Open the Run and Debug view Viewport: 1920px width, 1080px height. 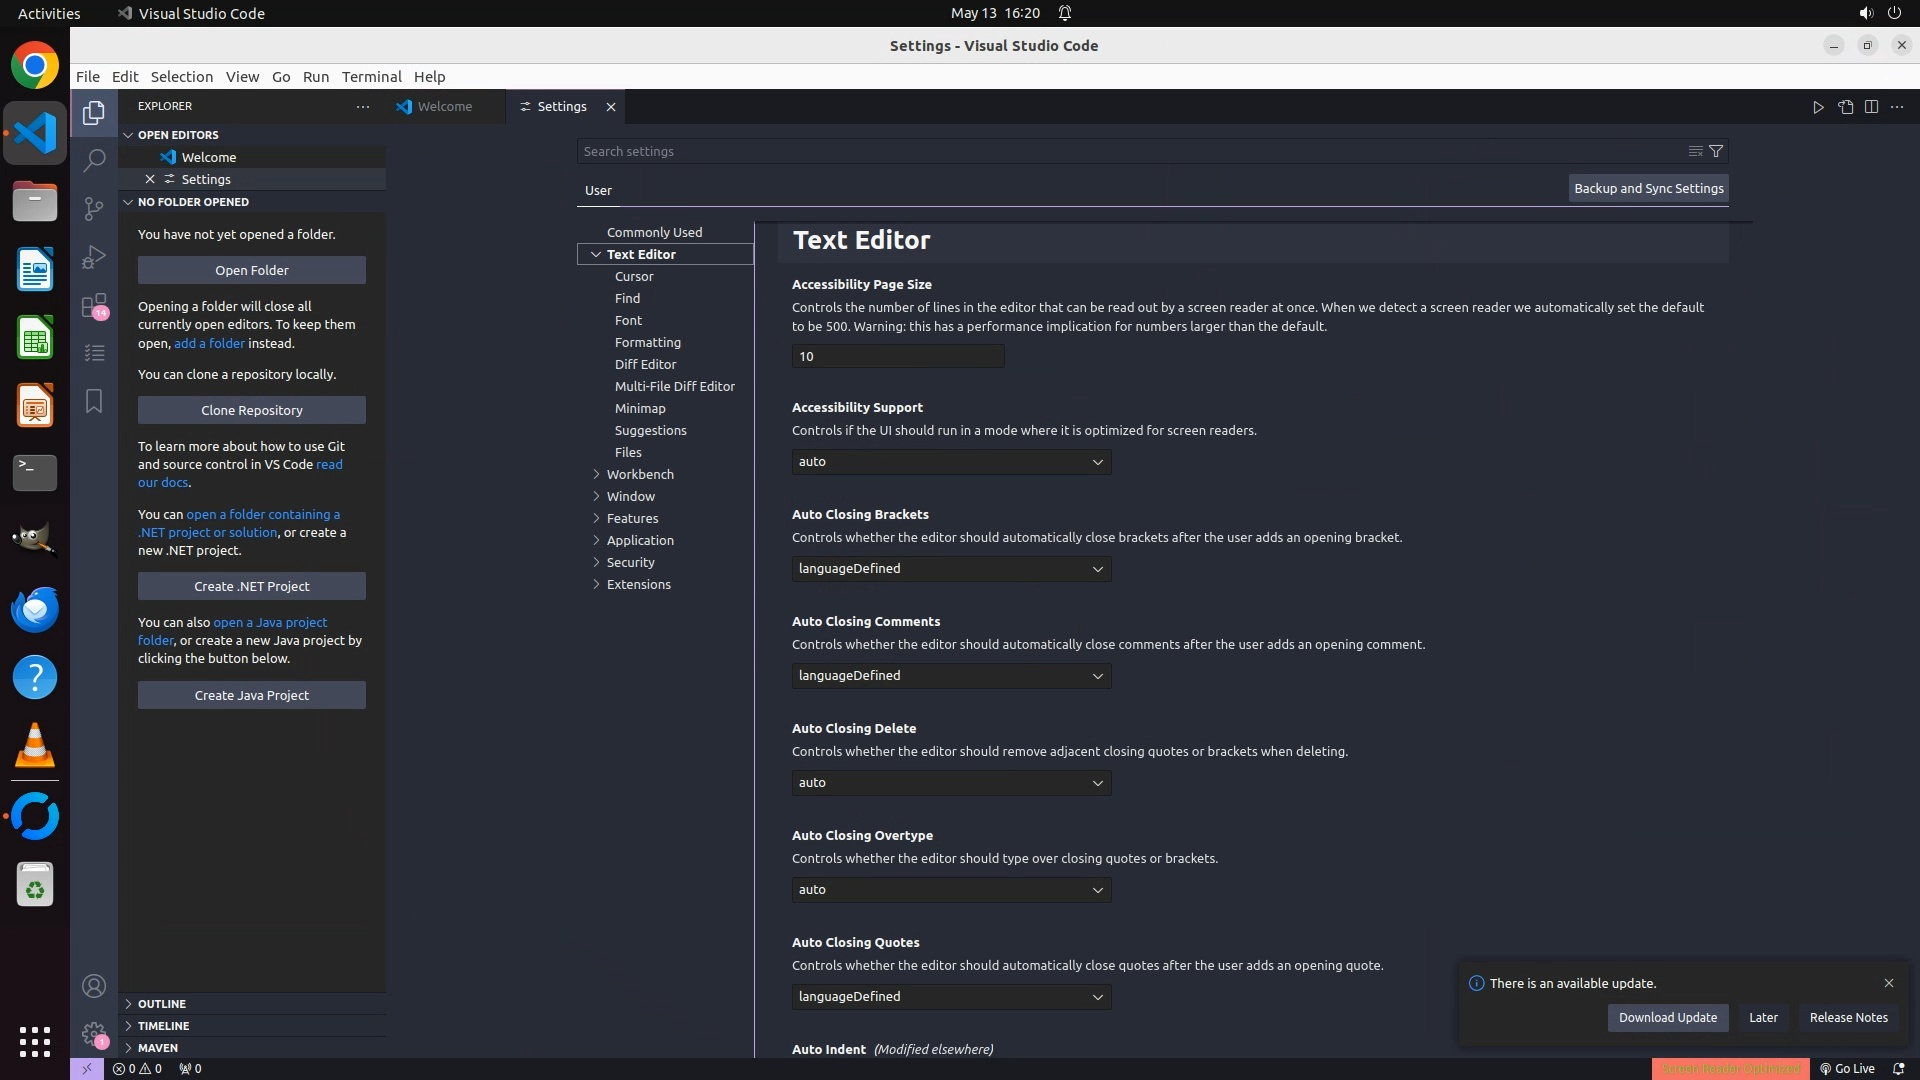click(x=94, y=257)
